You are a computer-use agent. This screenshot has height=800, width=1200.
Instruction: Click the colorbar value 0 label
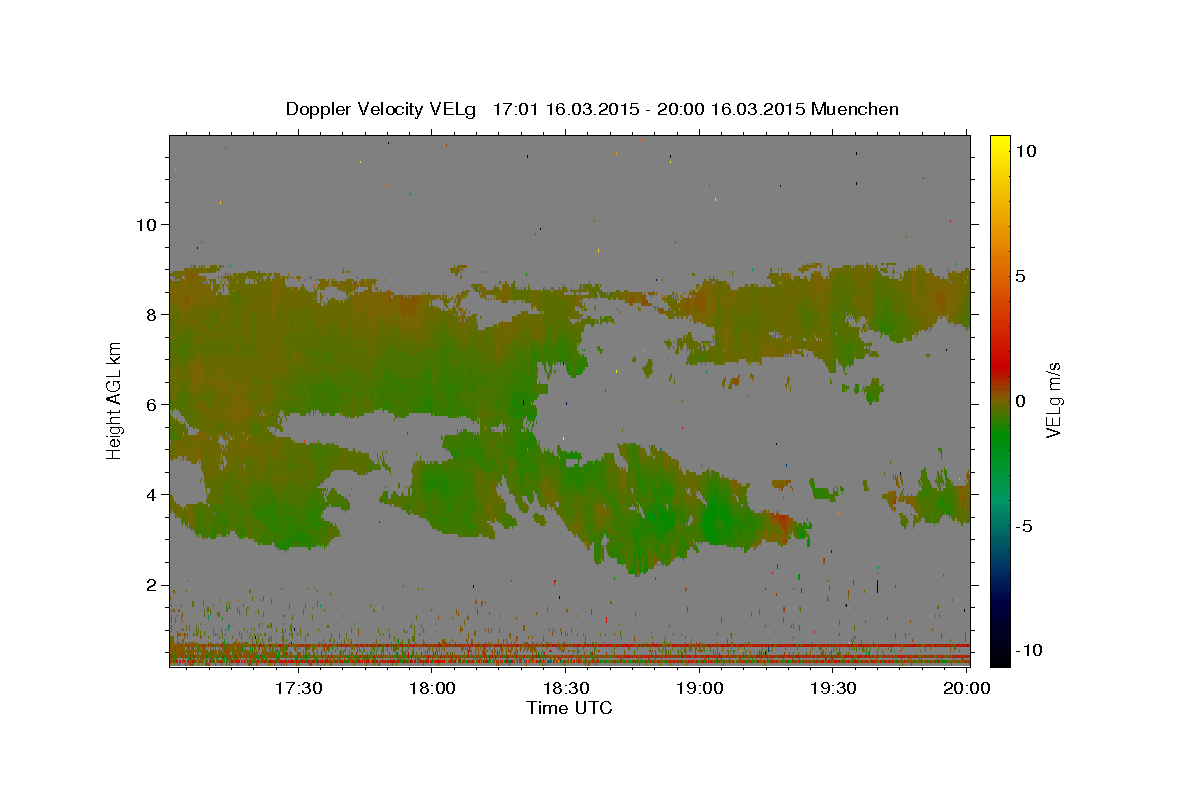pos(1021,401)
